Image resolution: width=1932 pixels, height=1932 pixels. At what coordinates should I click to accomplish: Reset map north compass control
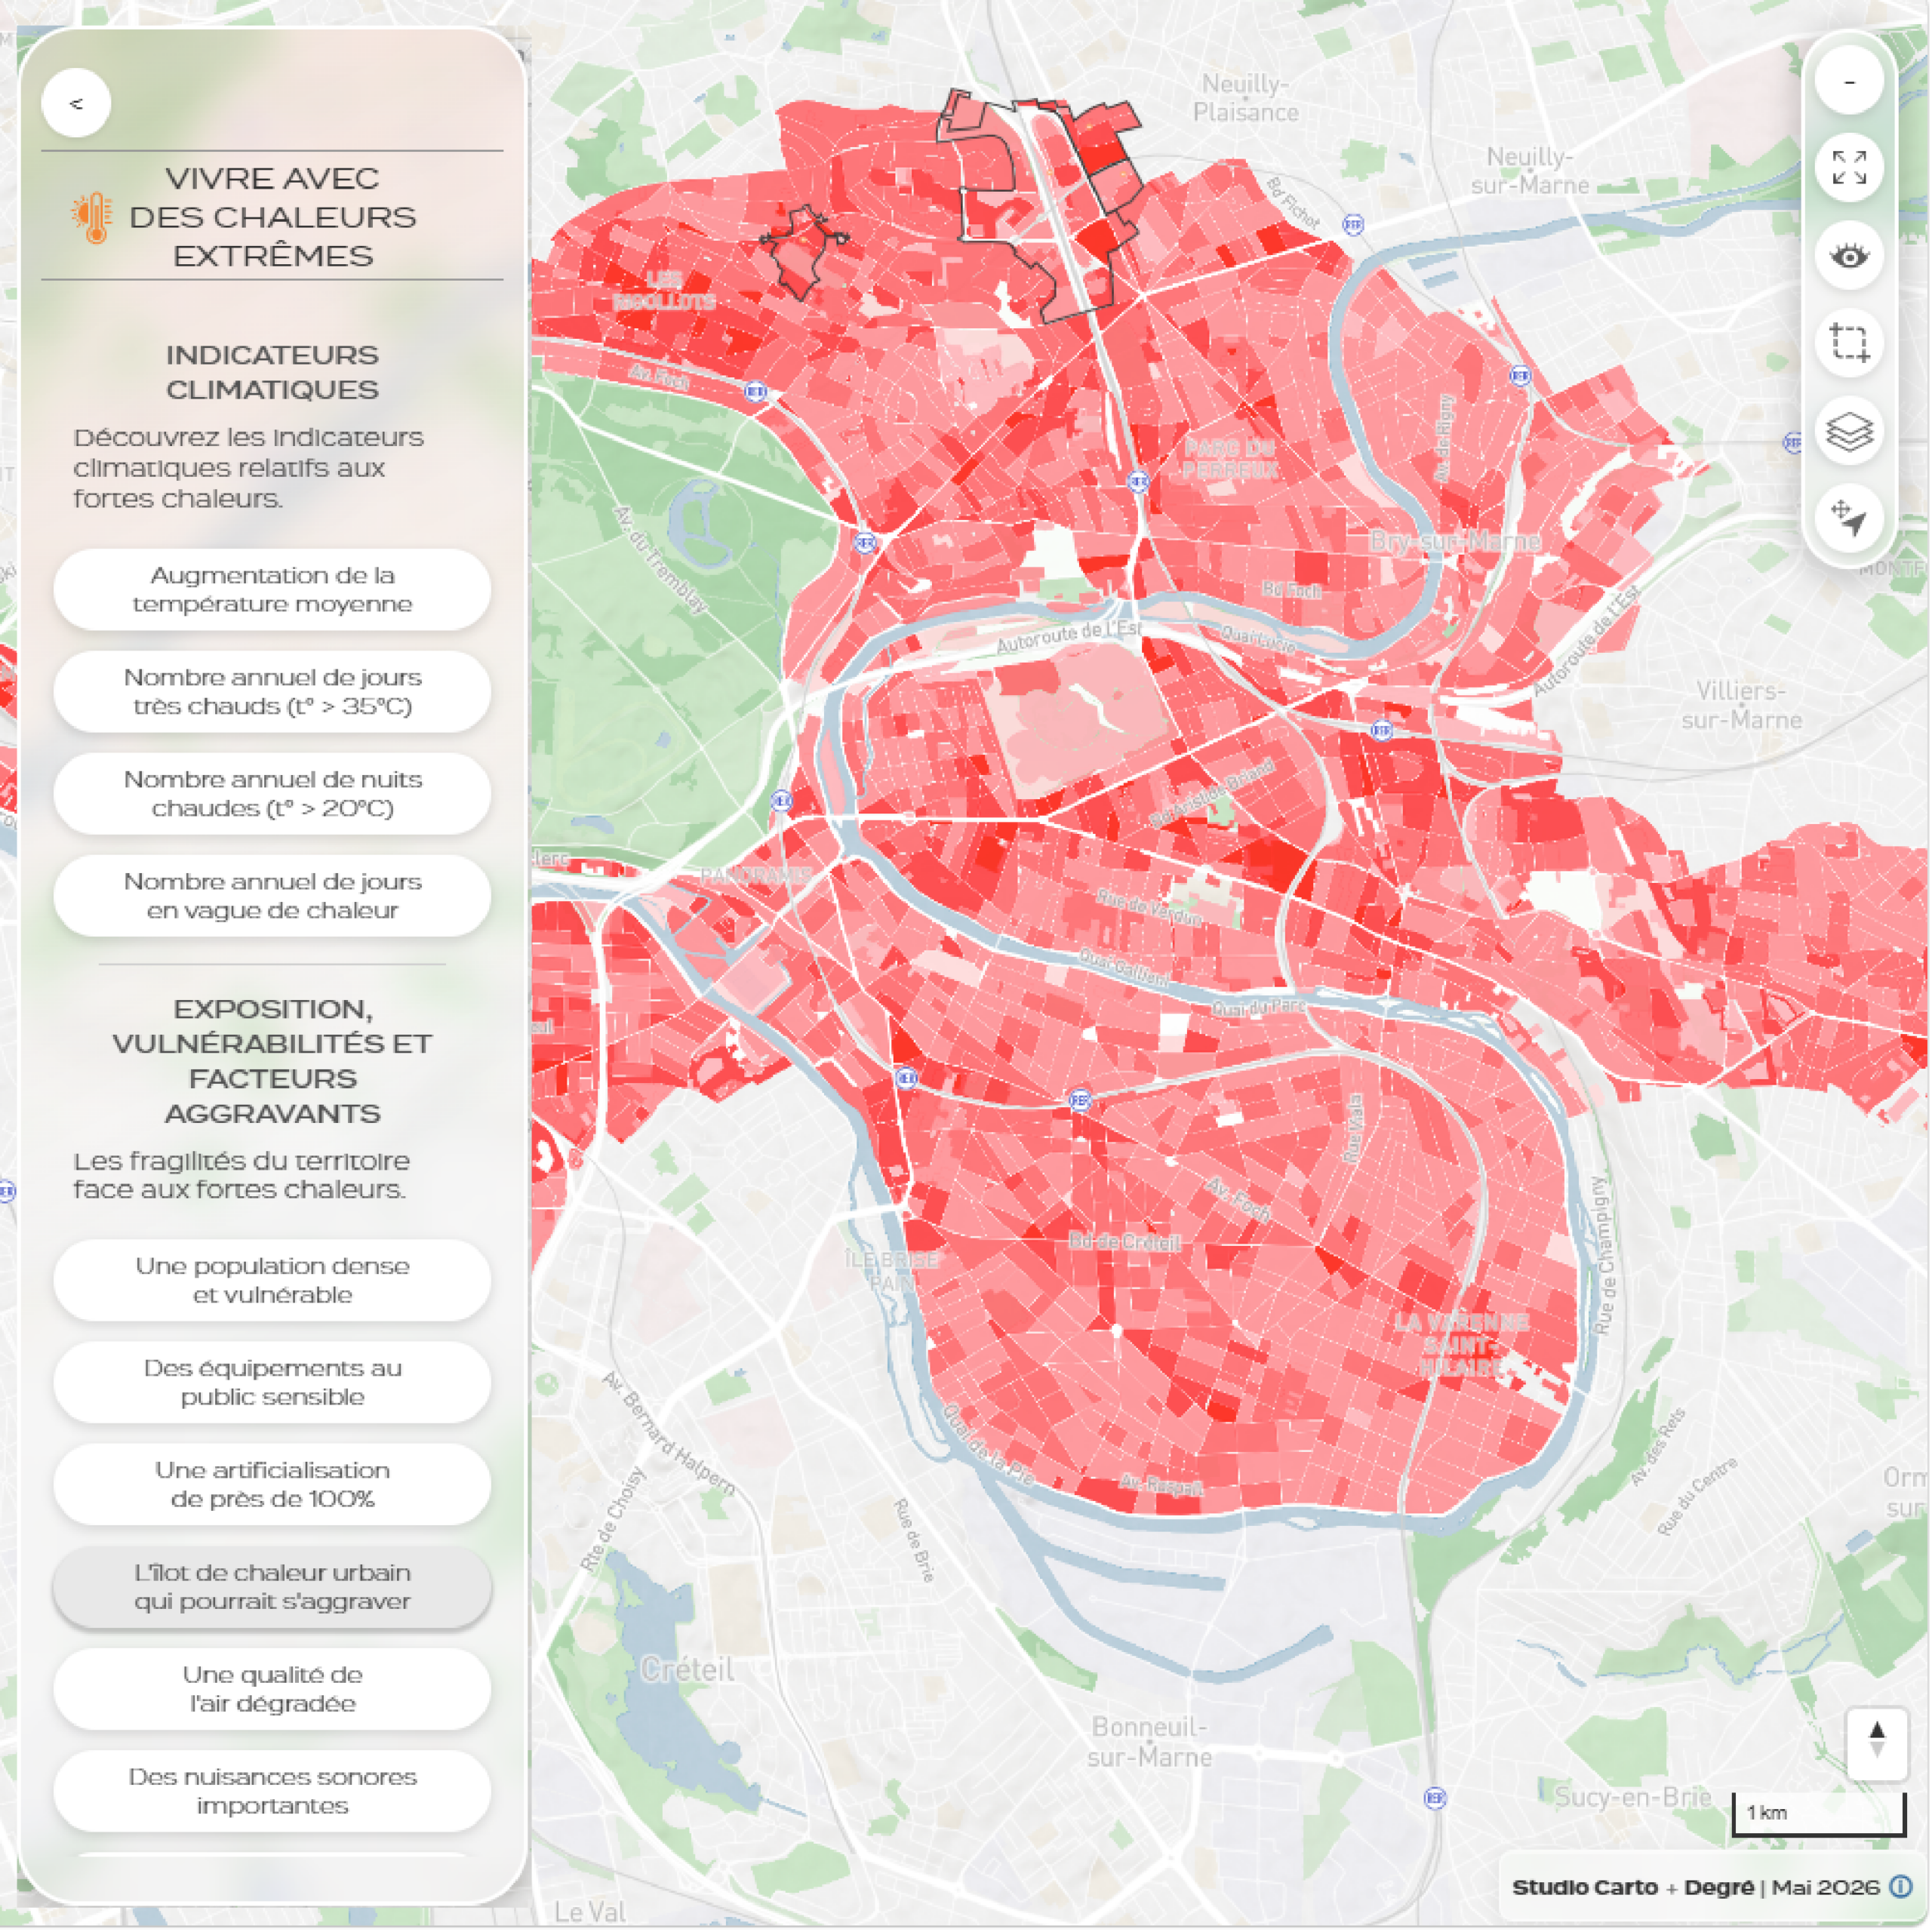pos(1876,1744)
